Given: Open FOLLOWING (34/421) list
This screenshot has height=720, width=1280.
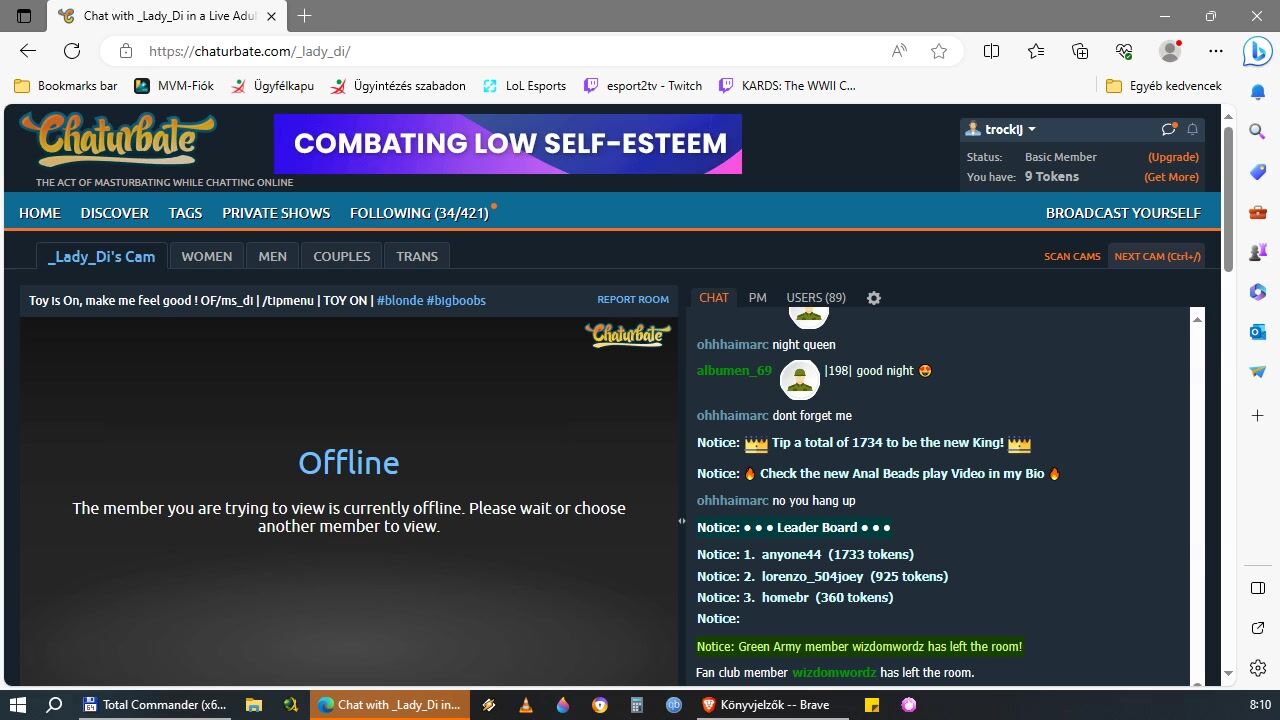Looking at the screenshot, I should coord(419,213).
